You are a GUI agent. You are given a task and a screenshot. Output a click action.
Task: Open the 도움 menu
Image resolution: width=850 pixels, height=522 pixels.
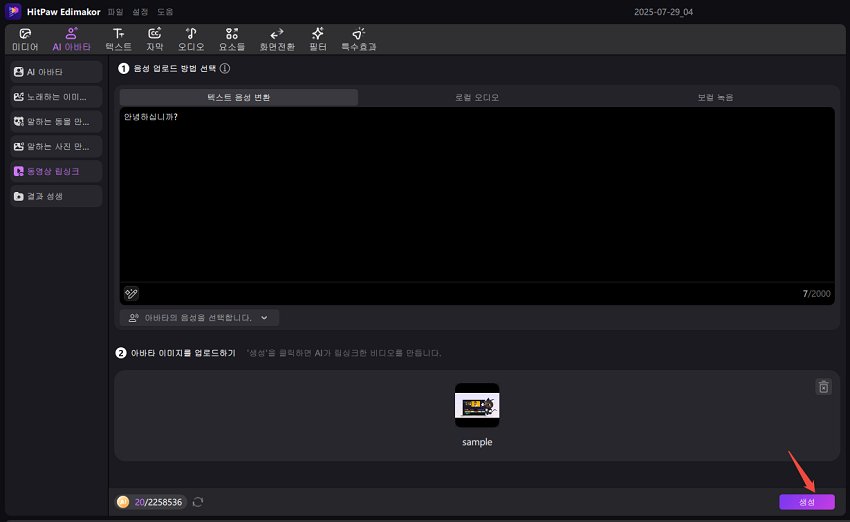[x=165, y=12]
